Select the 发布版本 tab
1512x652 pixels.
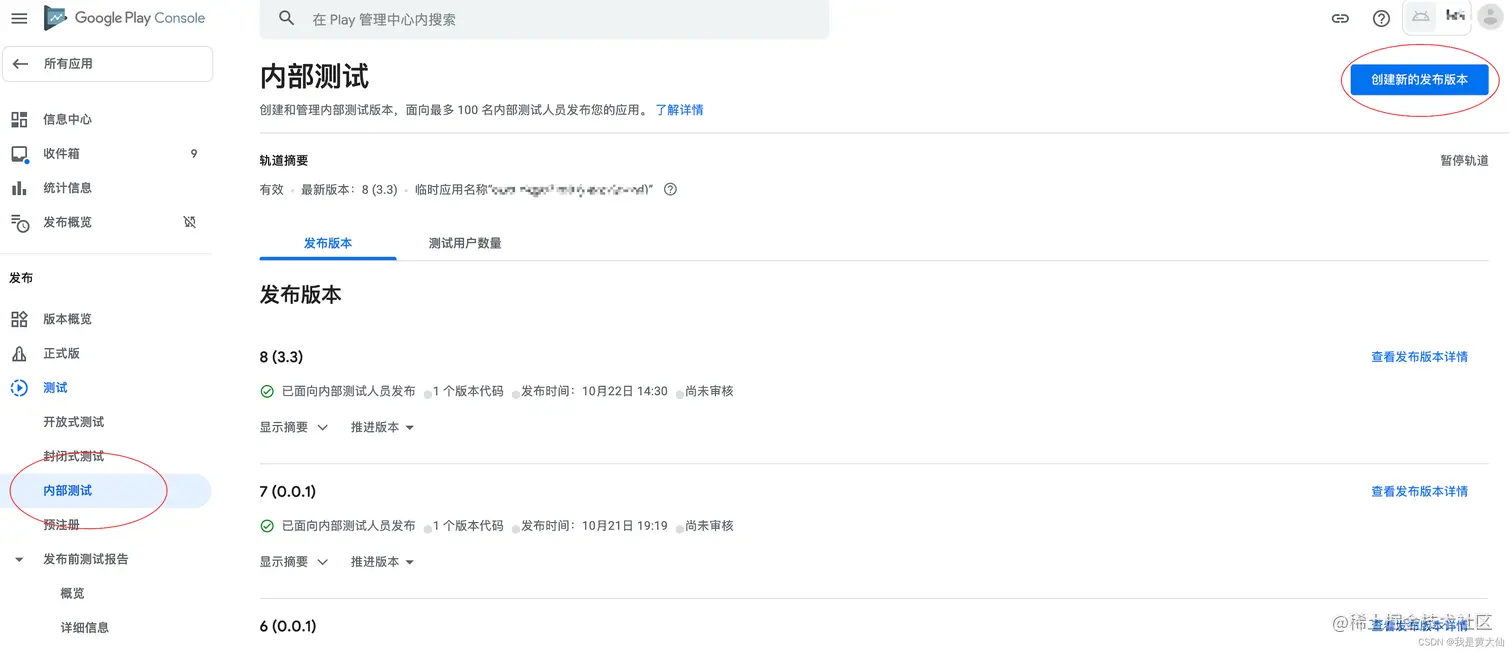(x=327, y=242)
